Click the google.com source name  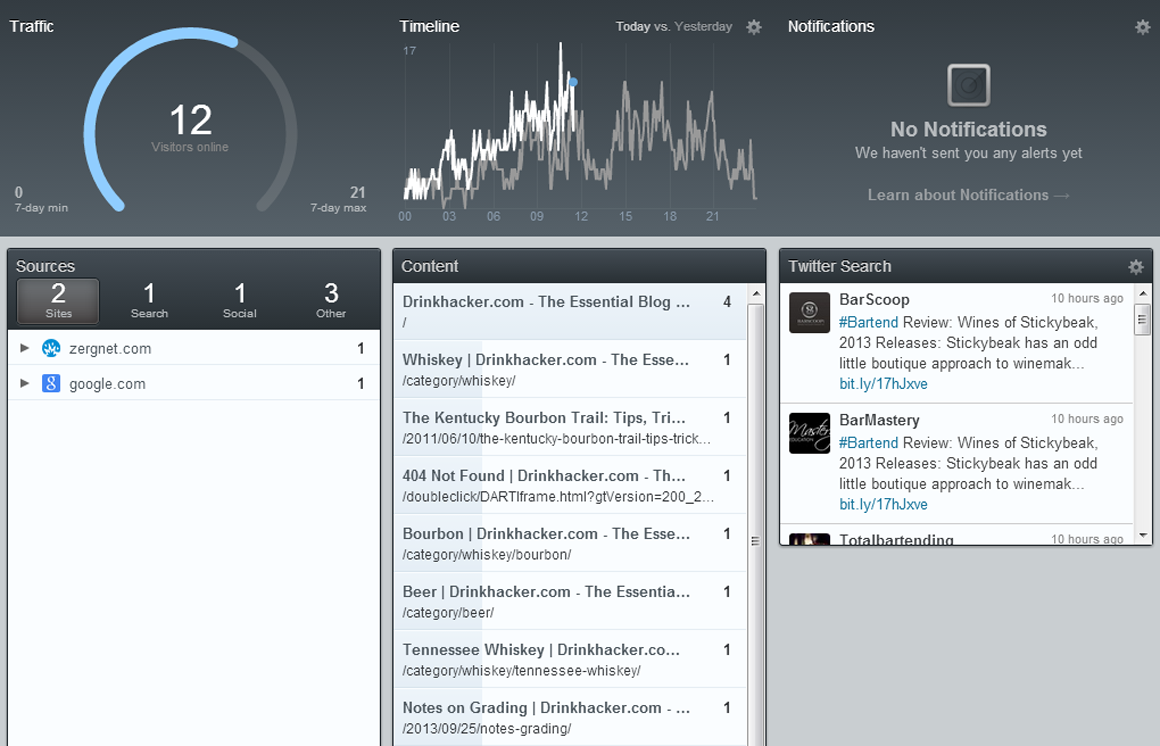pyautogui.click(x=107, y=384)
